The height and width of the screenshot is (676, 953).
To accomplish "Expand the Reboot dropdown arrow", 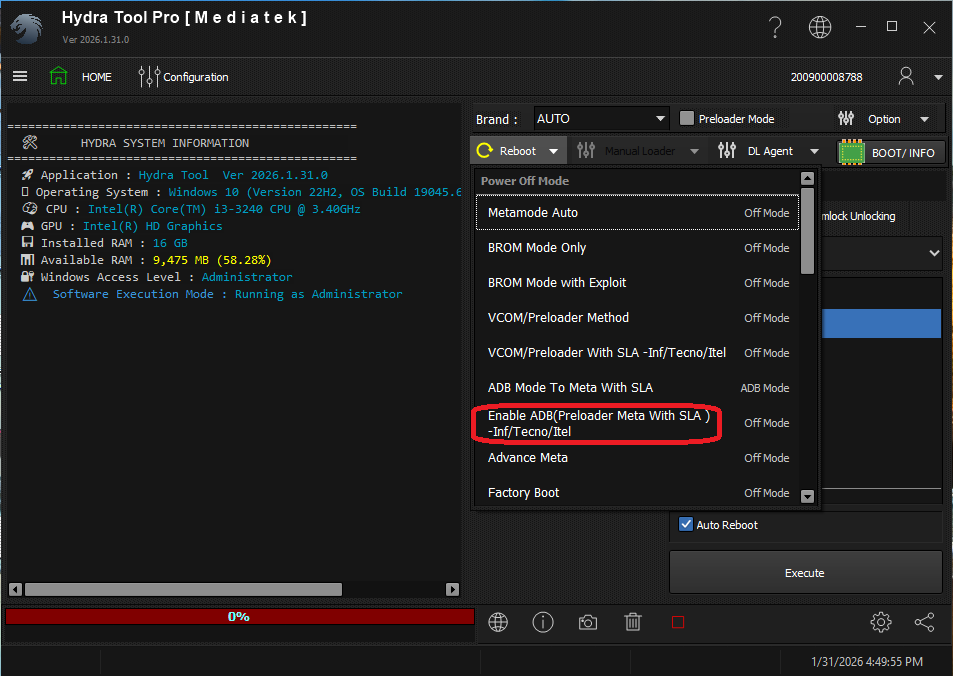I will 554,151.
